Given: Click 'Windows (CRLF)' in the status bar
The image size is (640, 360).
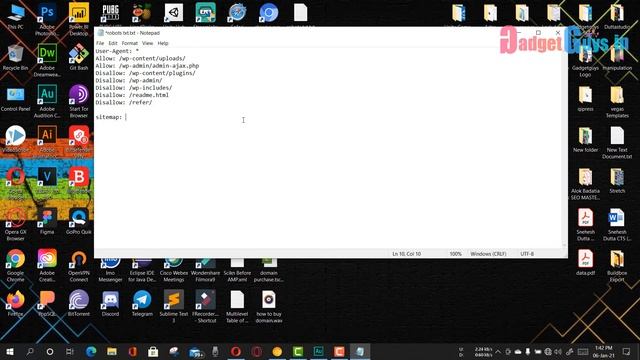Looking at the screenshot, I should (x=488, y=254).
